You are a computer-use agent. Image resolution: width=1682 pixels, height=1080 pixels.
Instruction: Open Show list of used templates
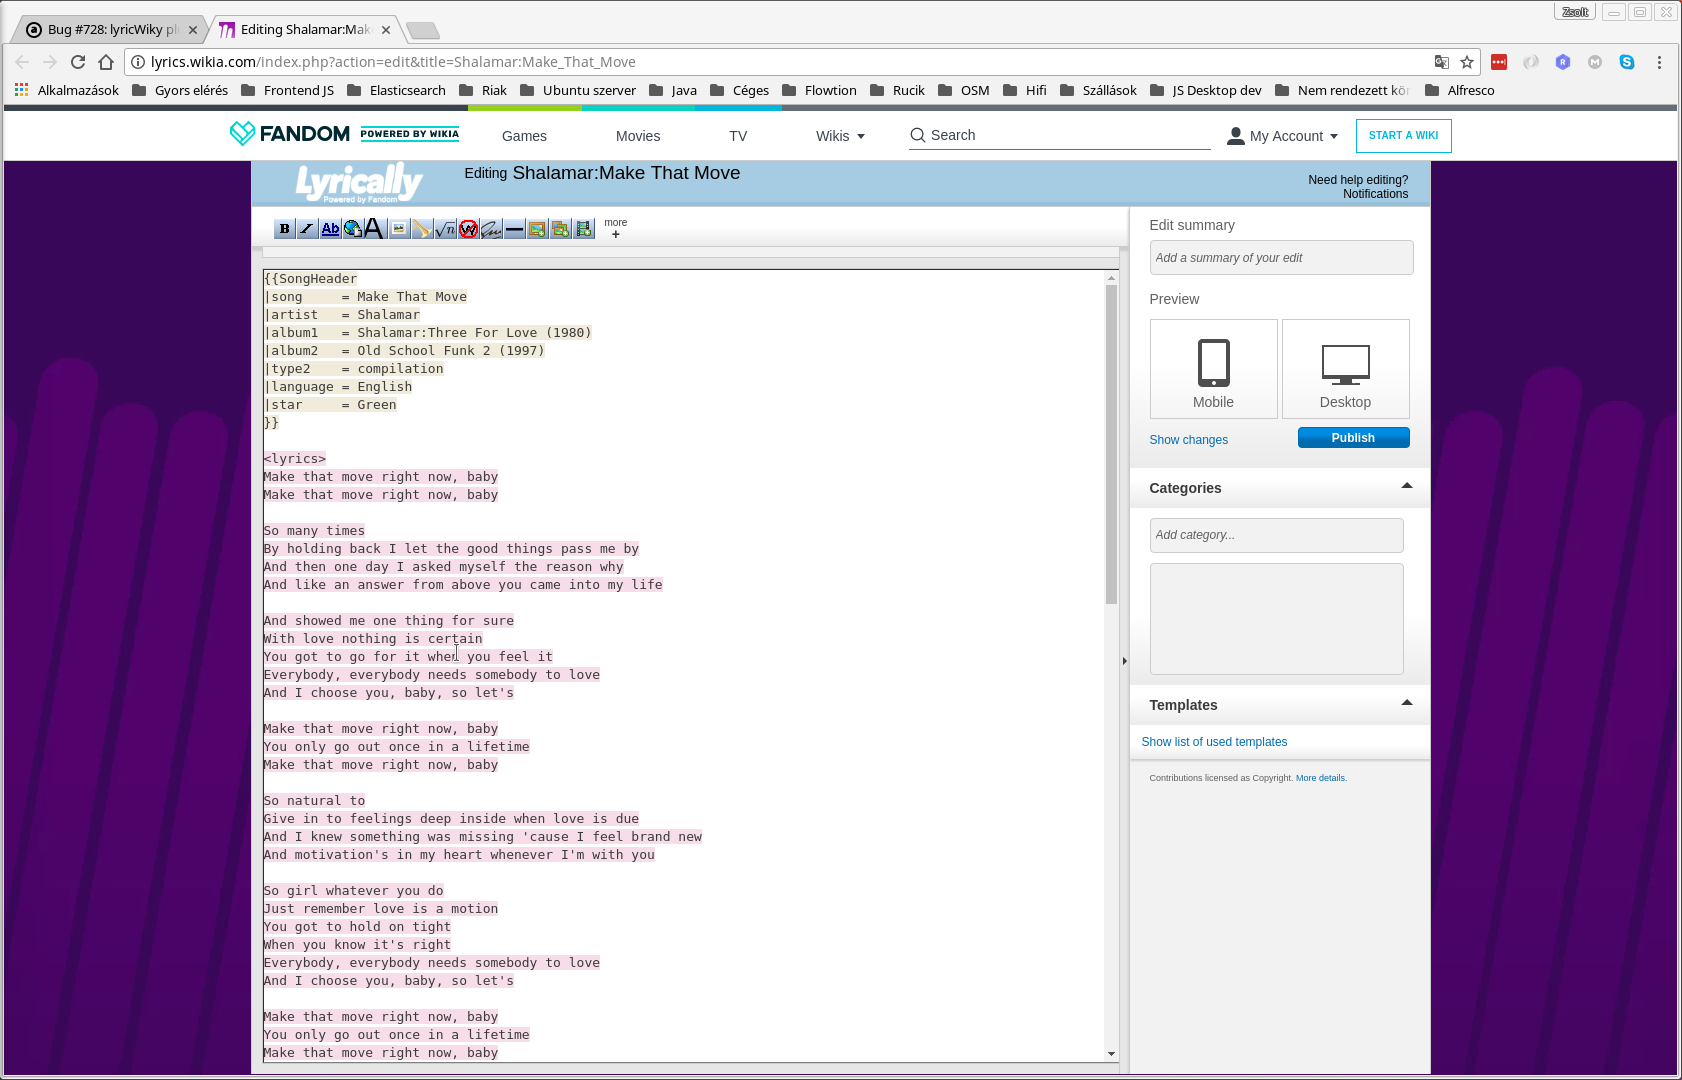click(x=1214, y=742)
